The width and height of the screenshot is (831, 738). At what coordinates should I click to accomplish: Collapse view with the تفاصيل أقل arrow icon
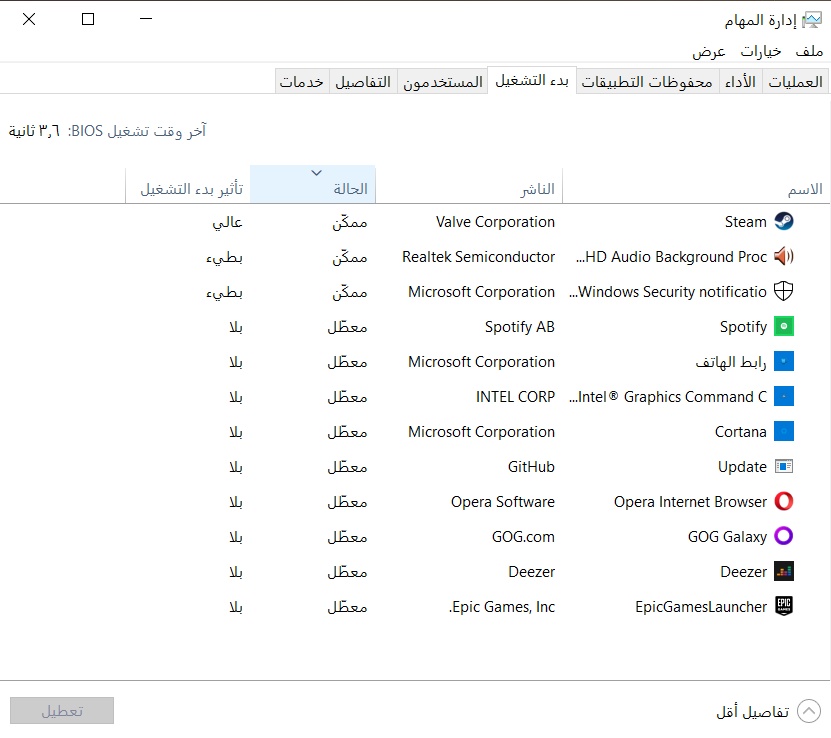(x=809, y=711)
